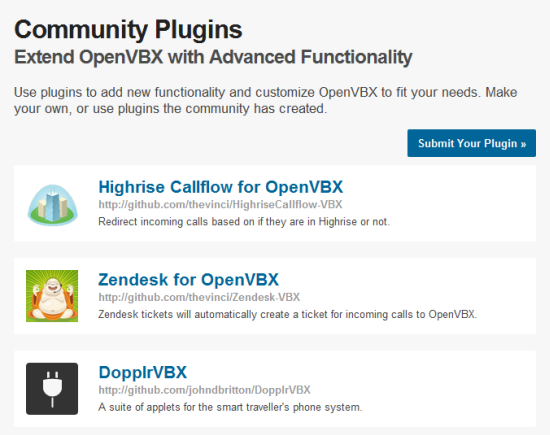The height and width of the screenshot is (435, 550).
Task: Follow the johndbritton/DopplrVBX GitHub URL
Action: click(x=204, y=390)
